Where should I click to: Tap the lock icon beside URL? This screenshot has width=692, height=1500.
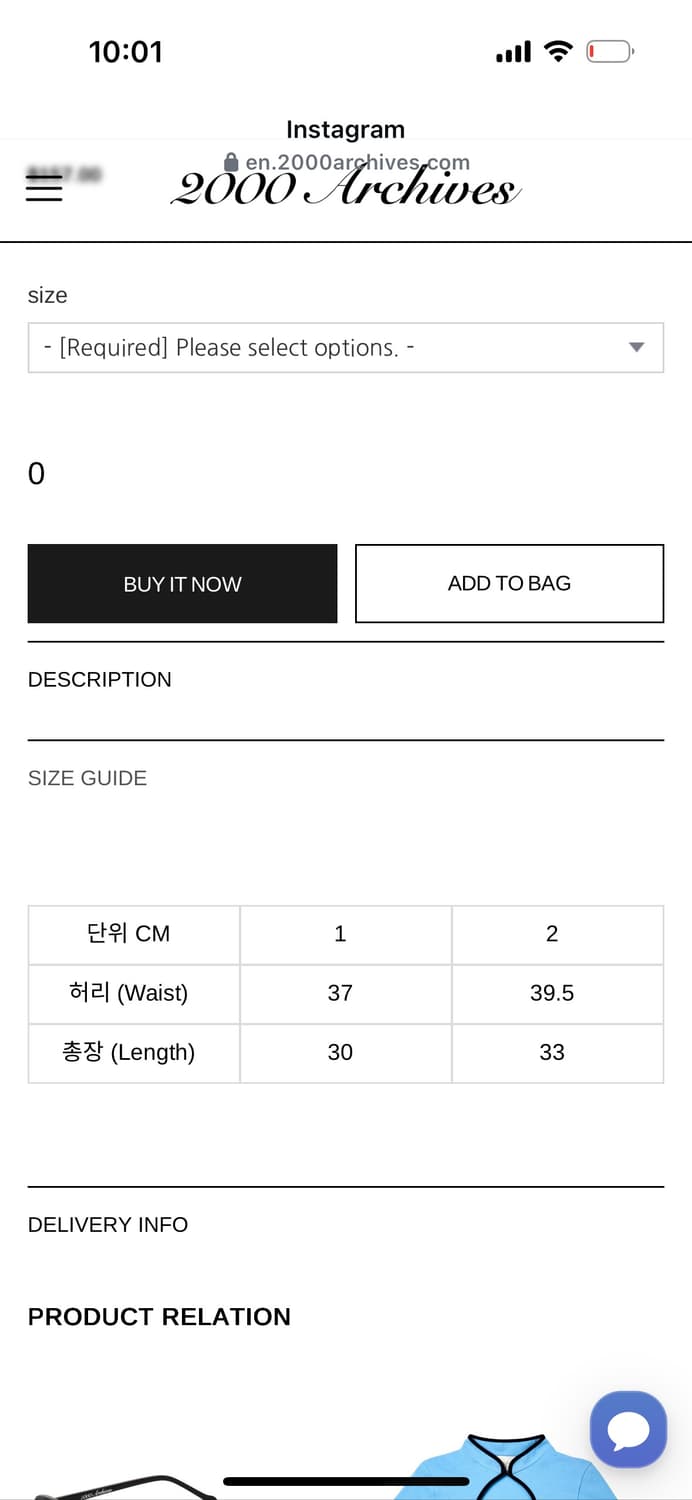(x=232, y=162)
